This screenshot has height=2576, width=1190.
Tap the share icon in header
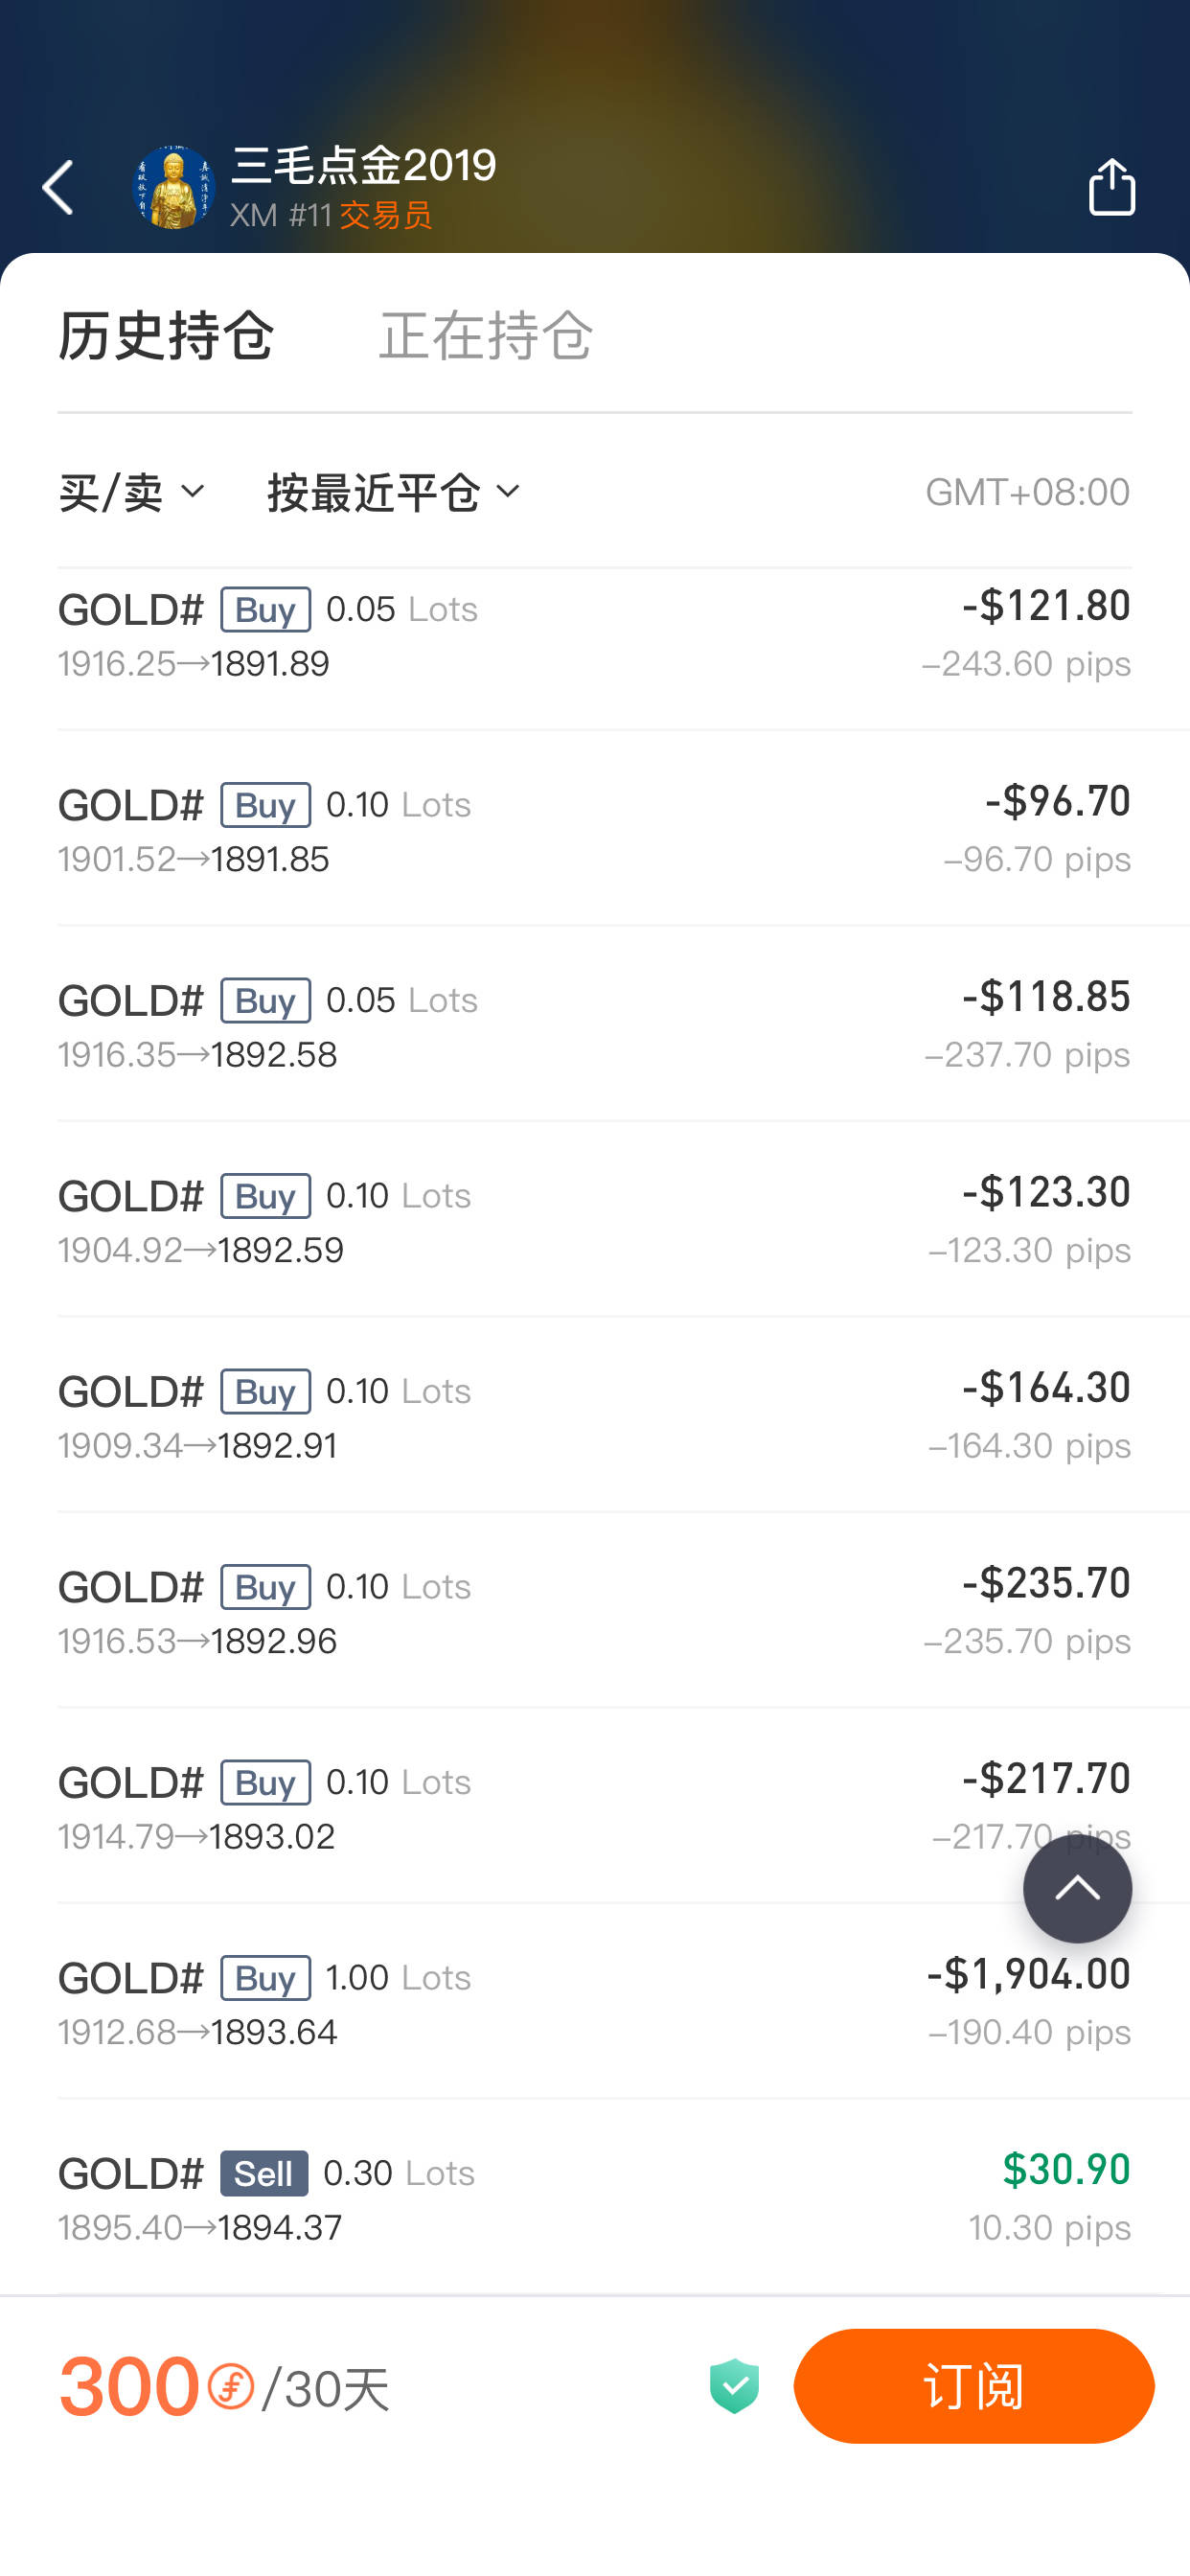click(x=1111, y=187)
